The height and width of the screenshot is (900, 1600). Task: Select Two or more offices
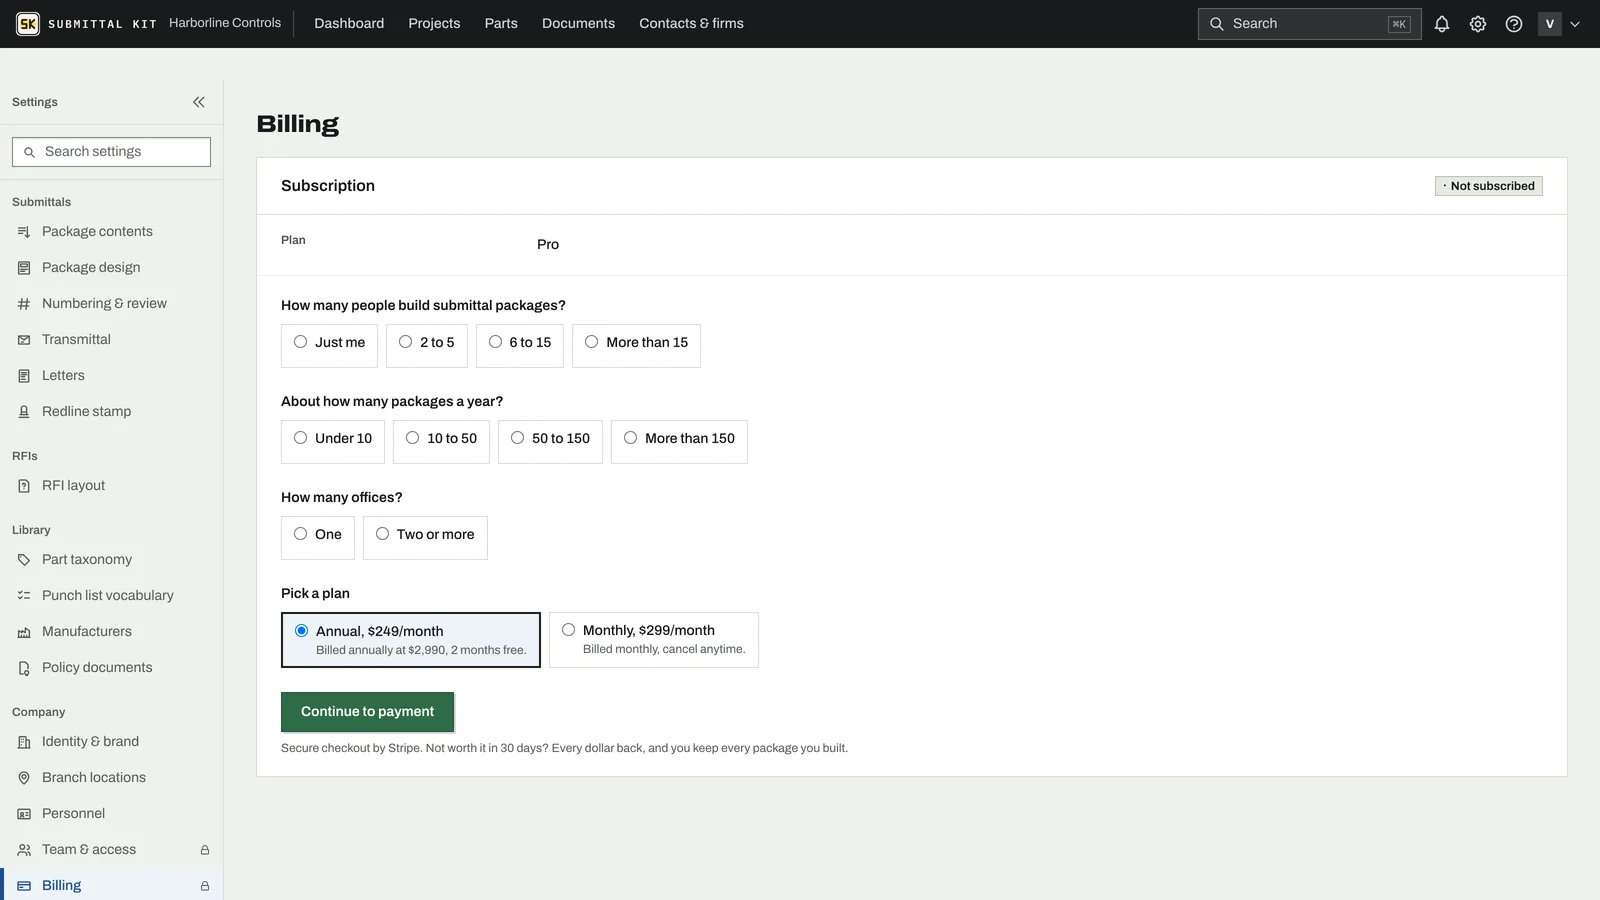coord(425,537)
